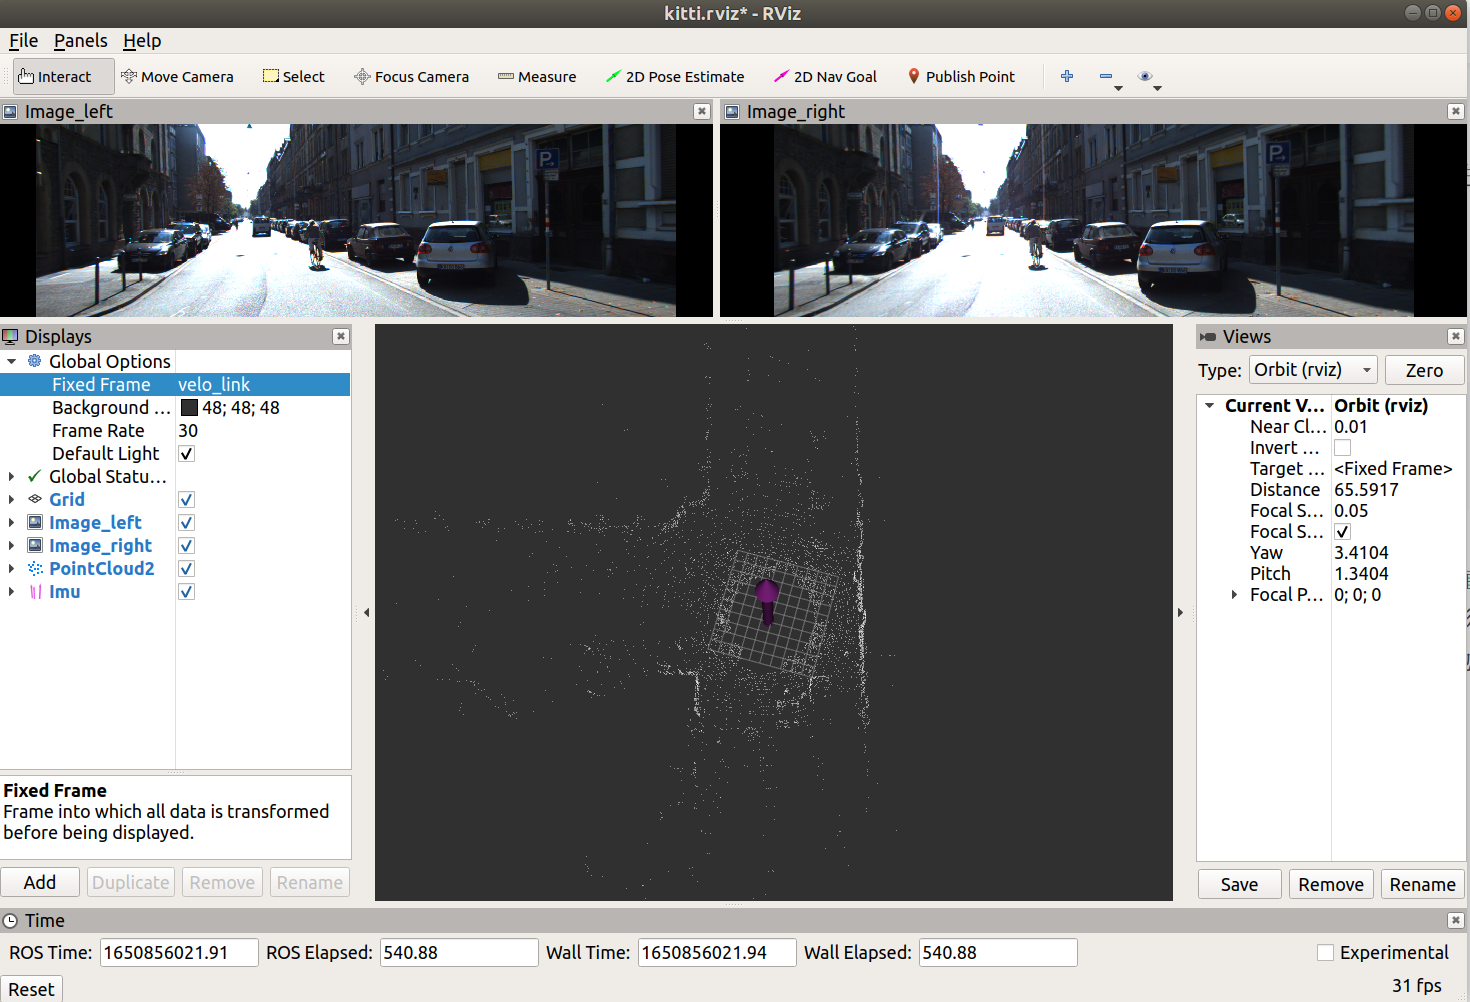Click the Imu display icon

coord(35,591)
